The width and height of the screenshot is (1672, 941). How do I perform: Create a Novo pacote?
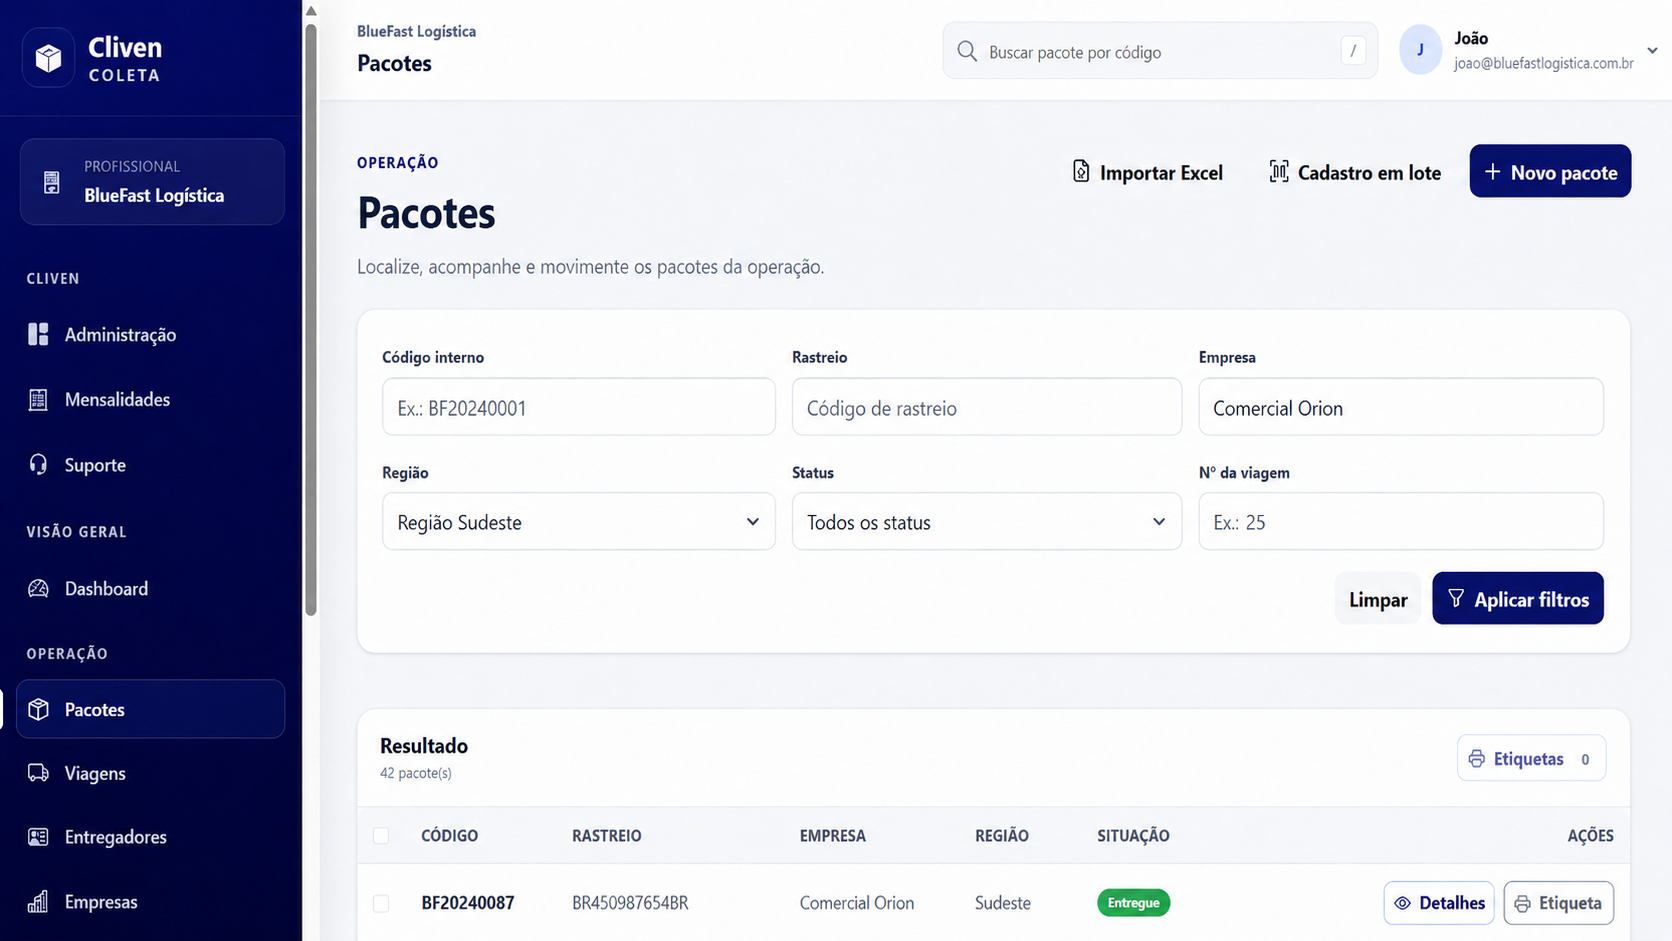[1550, 171]
